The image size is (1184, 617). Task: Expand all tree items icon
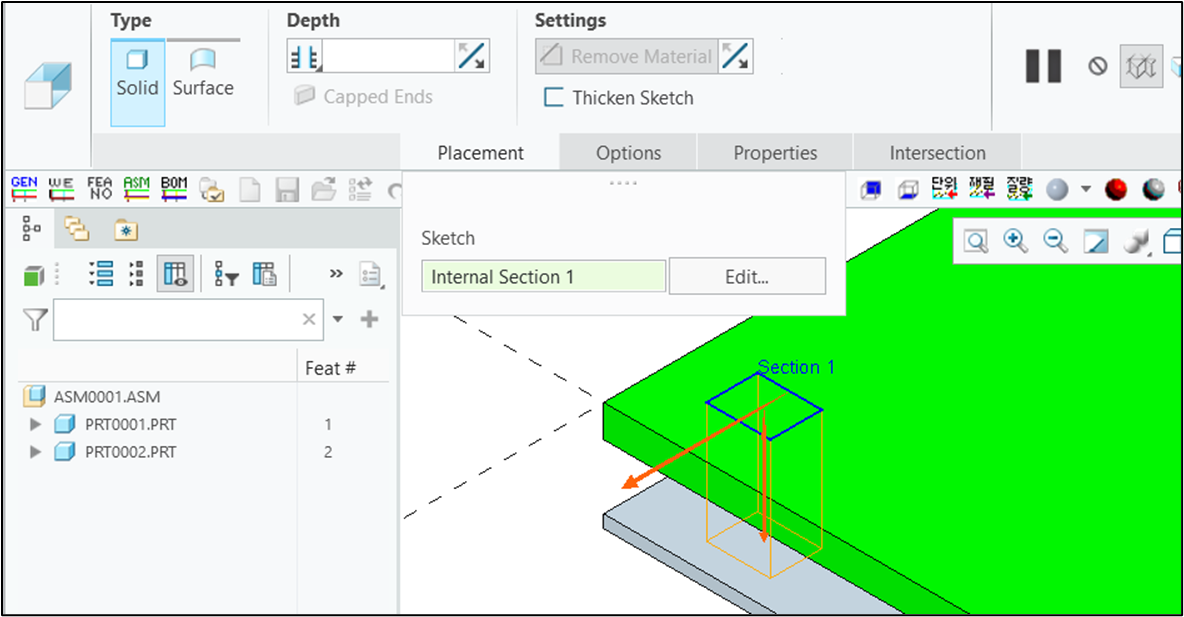coord(100,273)
